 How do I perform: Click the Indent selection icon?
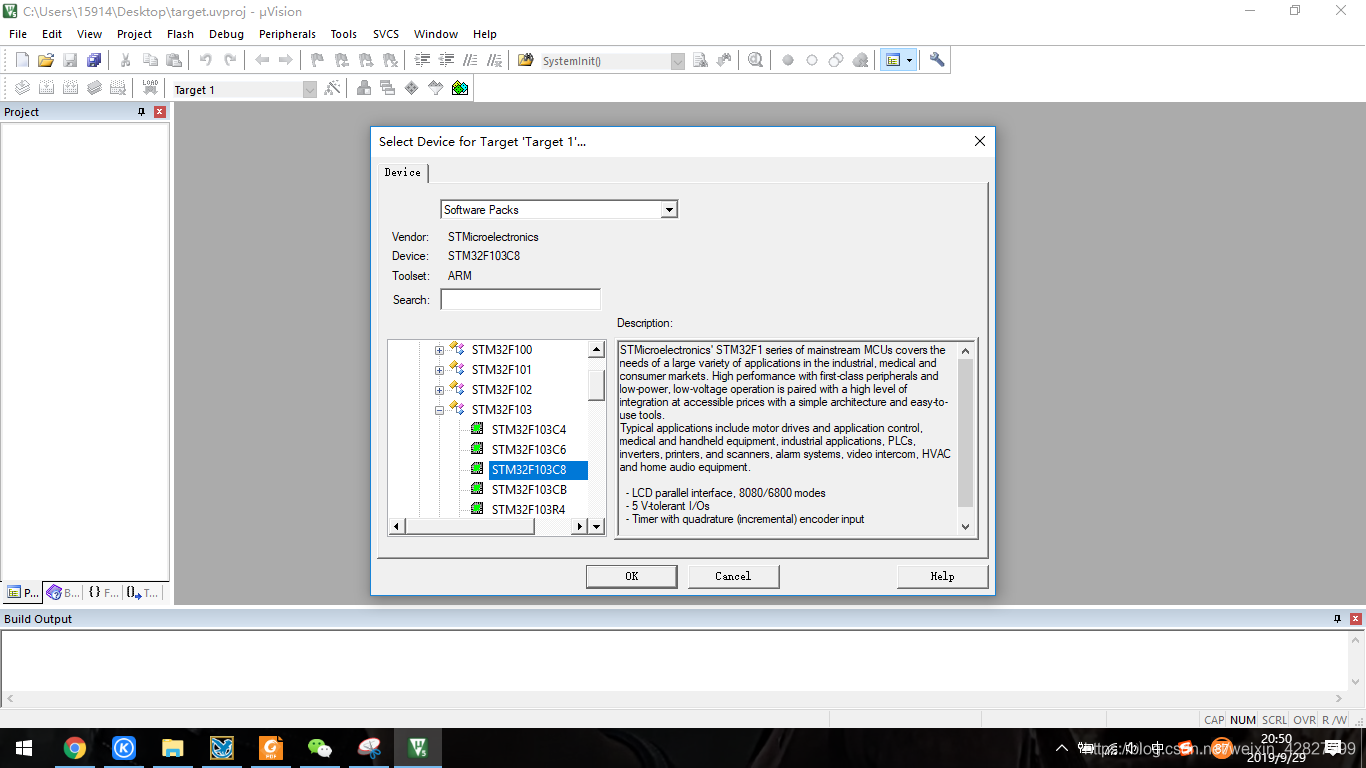pos(423,60)
